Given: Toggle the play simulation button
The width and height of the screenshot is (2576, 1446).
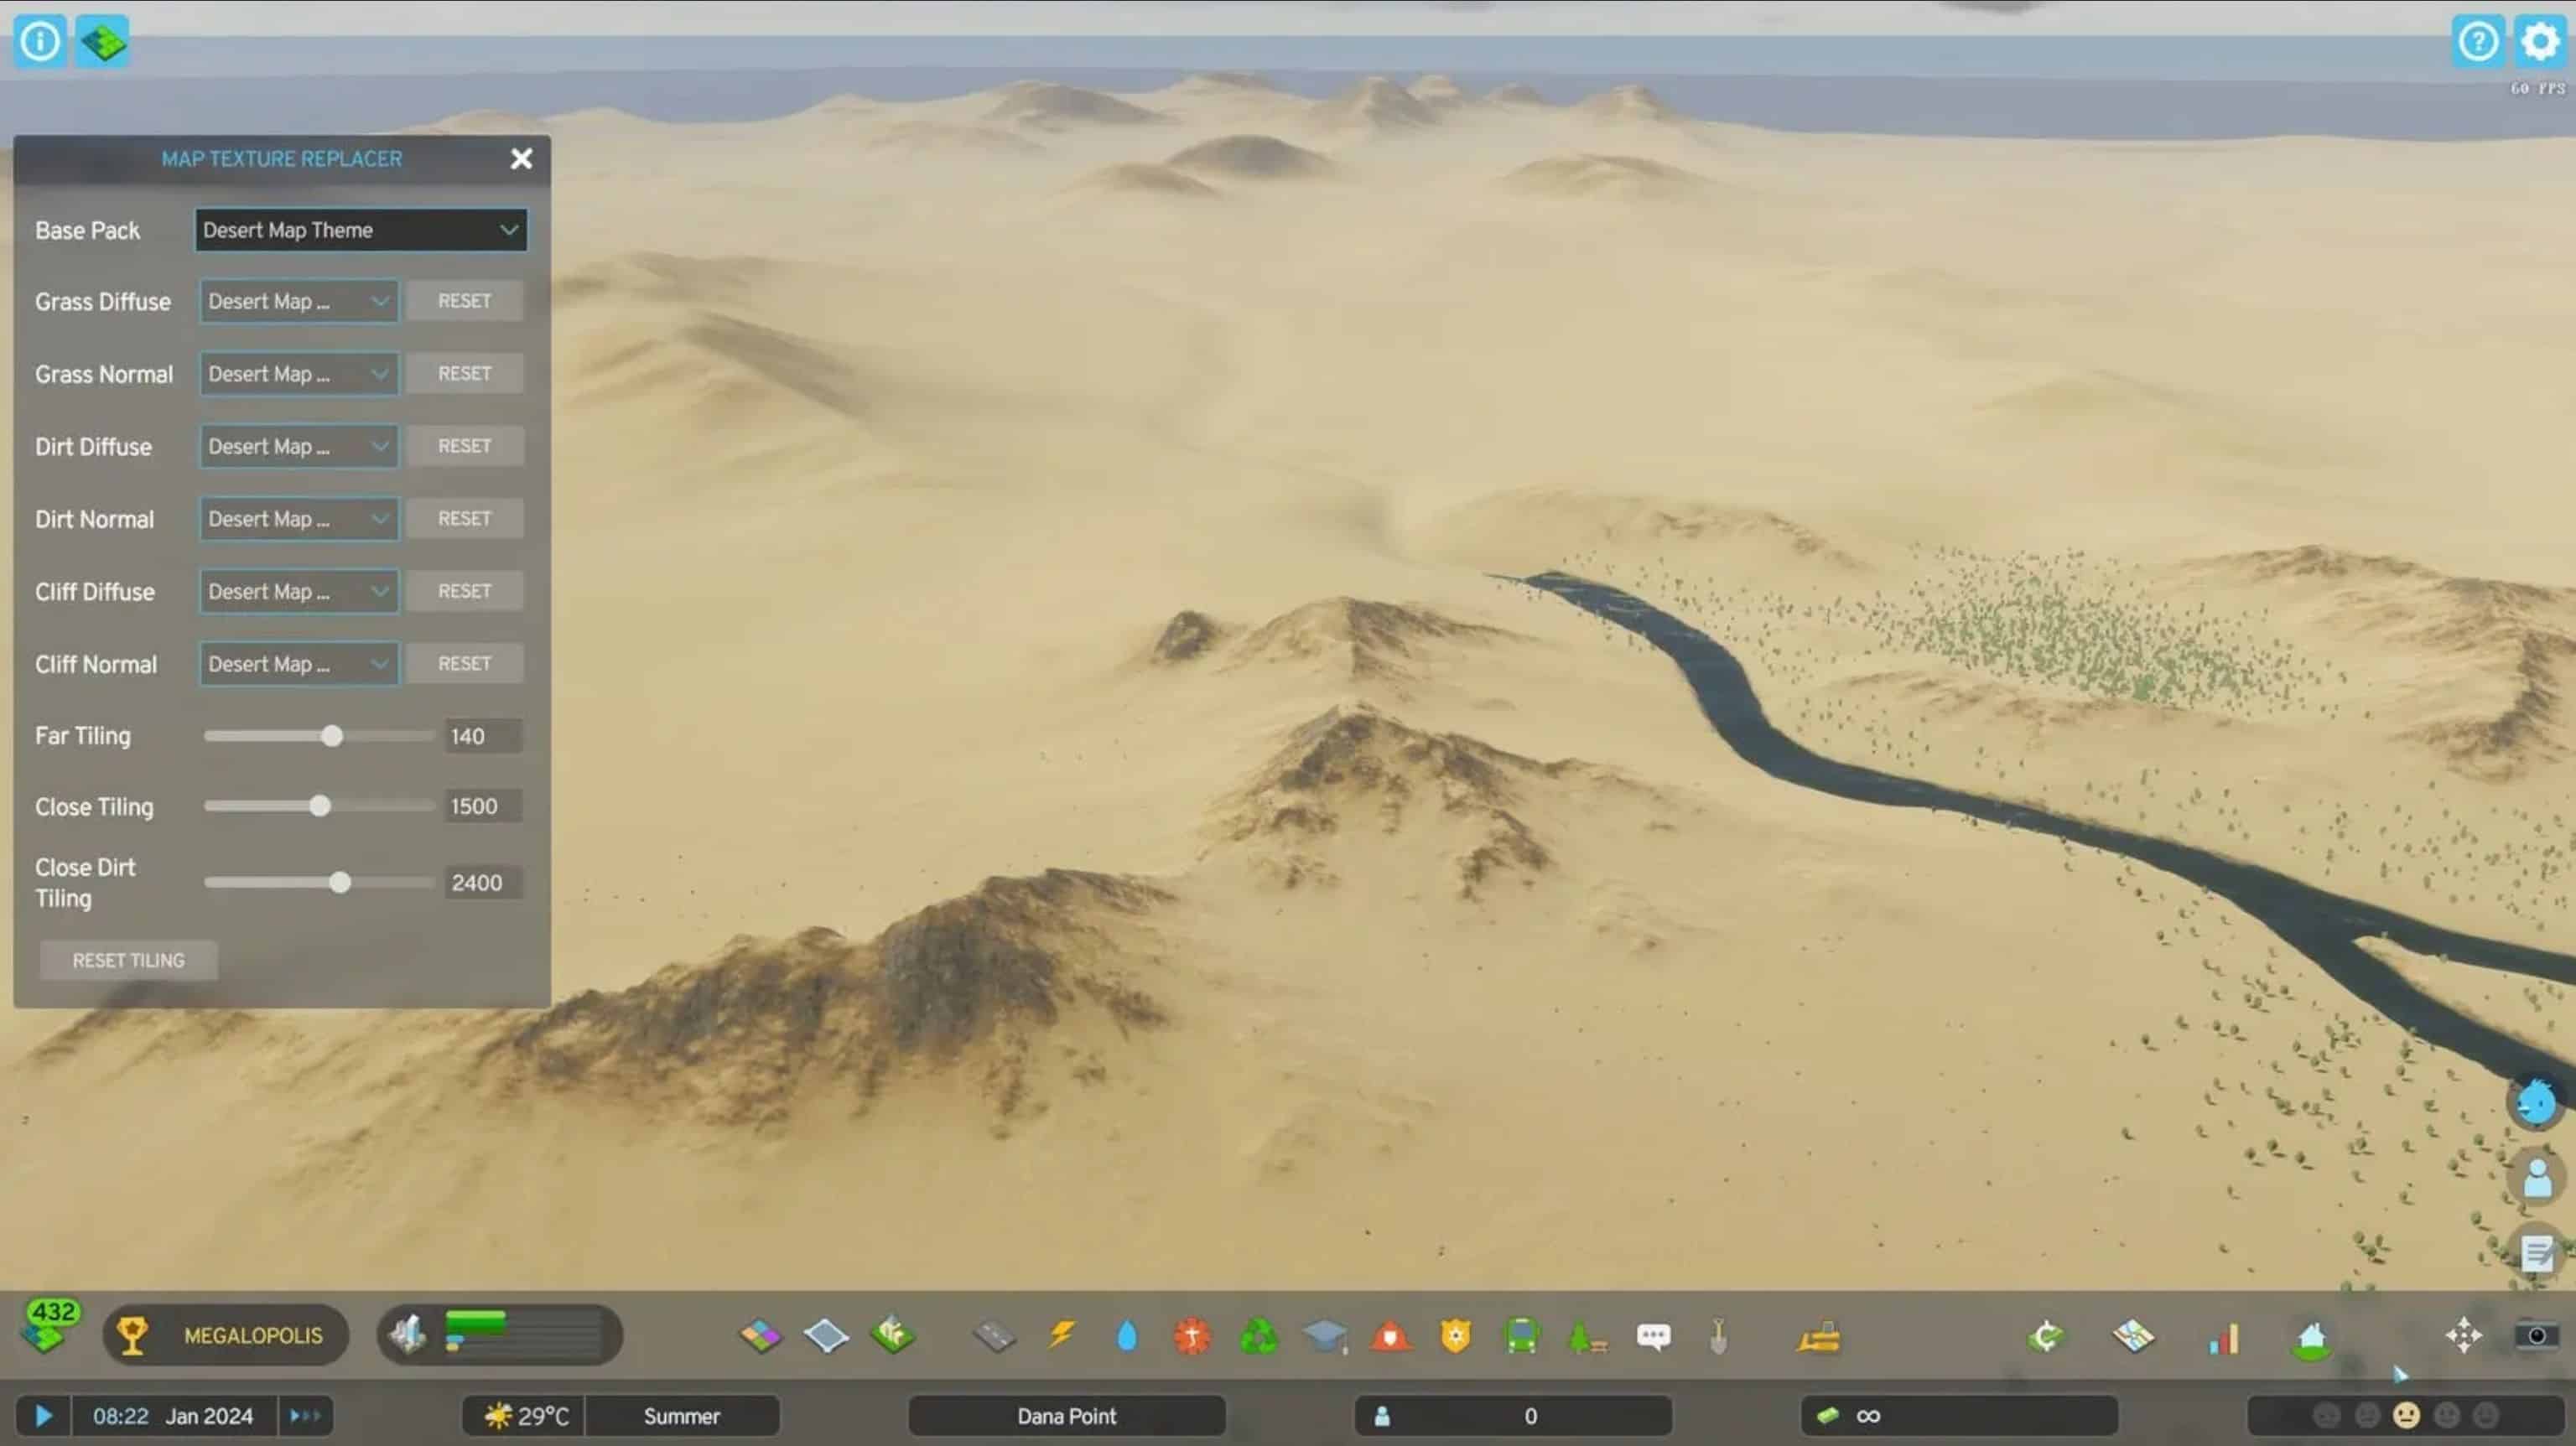Looking at the screenshot, I should (x=43, y=1416).
